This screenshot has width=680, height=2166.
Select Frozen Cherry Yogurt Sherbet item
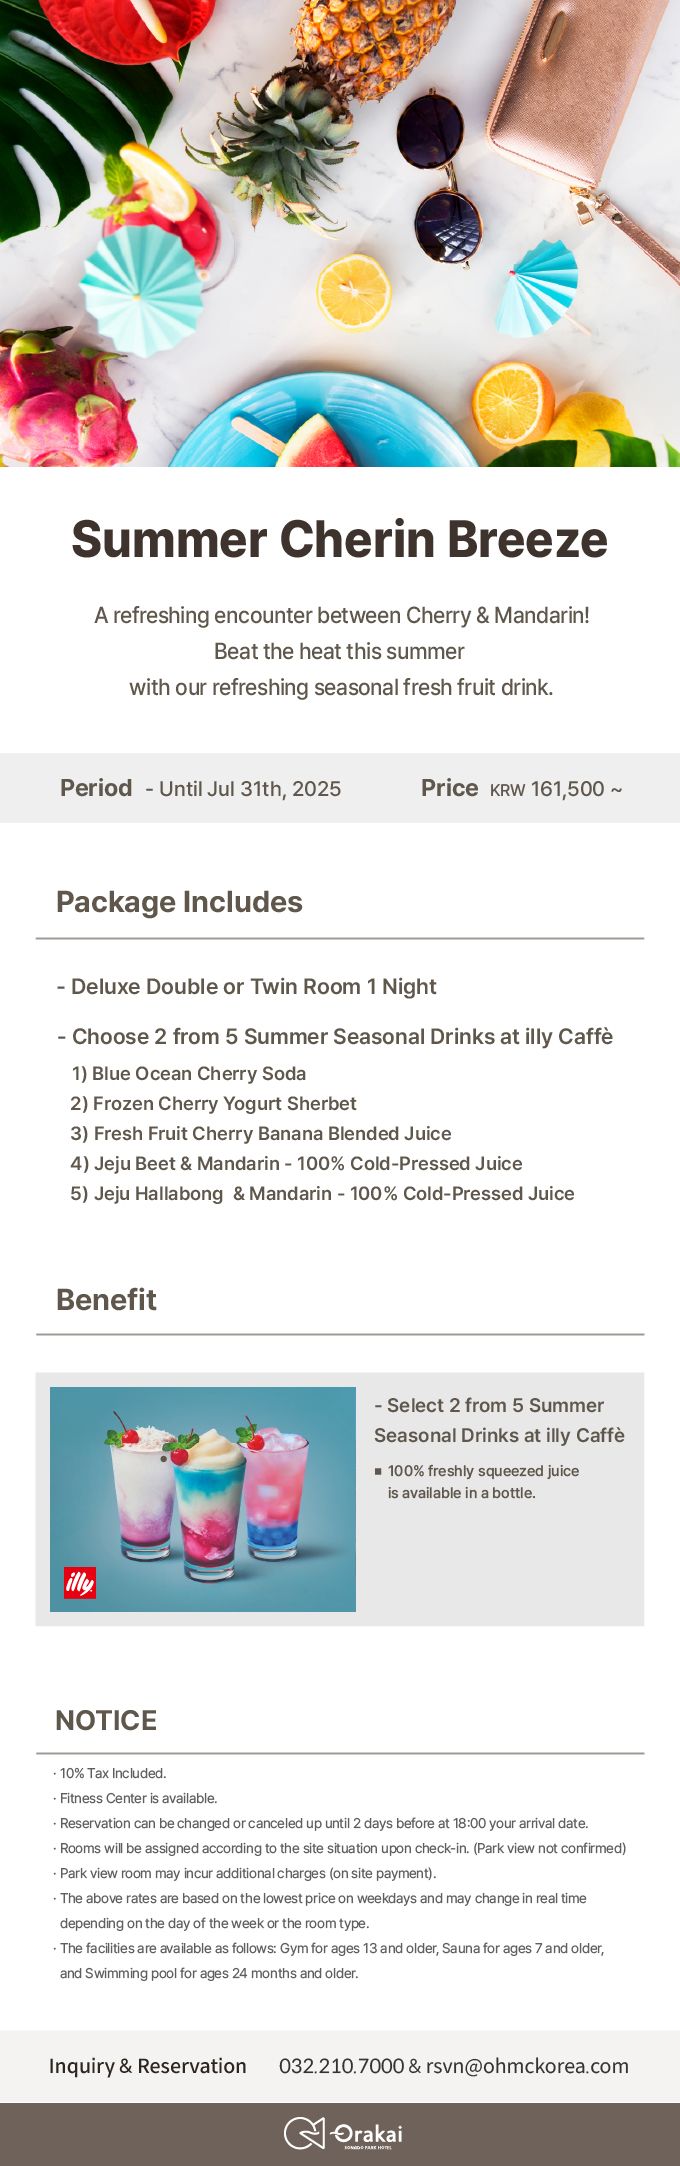[213, 1103]
